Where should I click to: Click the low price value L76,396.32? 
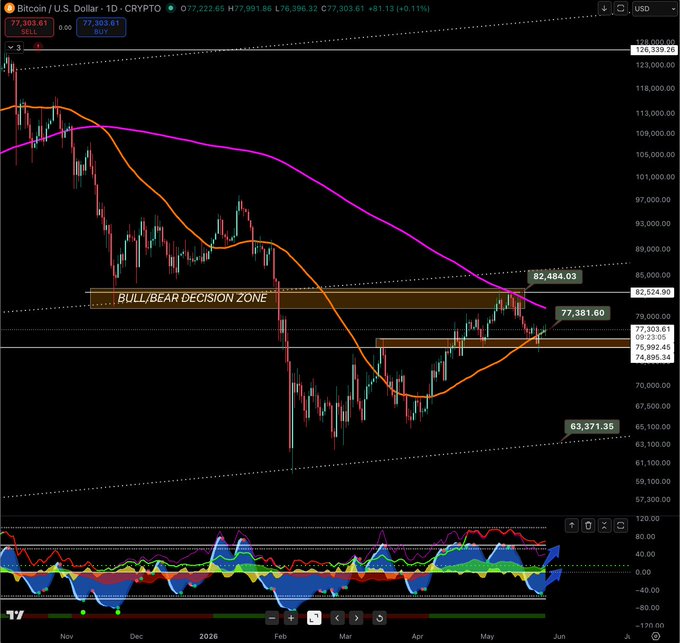(x=296, y=9)
